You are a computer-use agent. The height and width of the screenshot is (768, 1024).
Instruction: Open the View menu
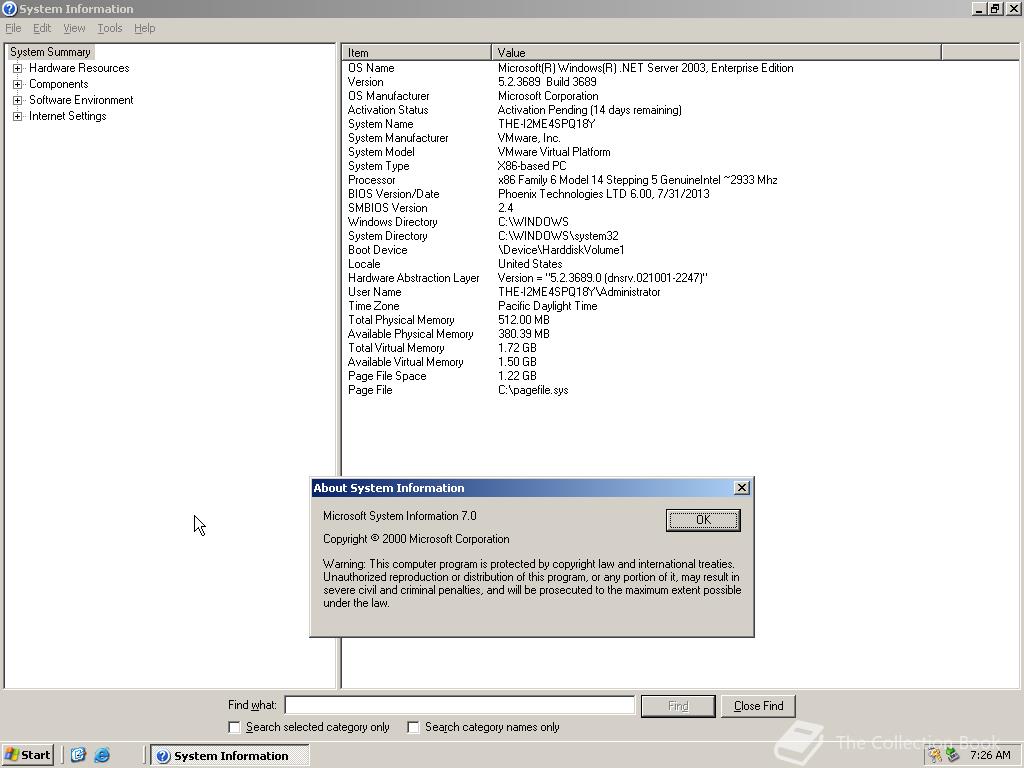74,28
